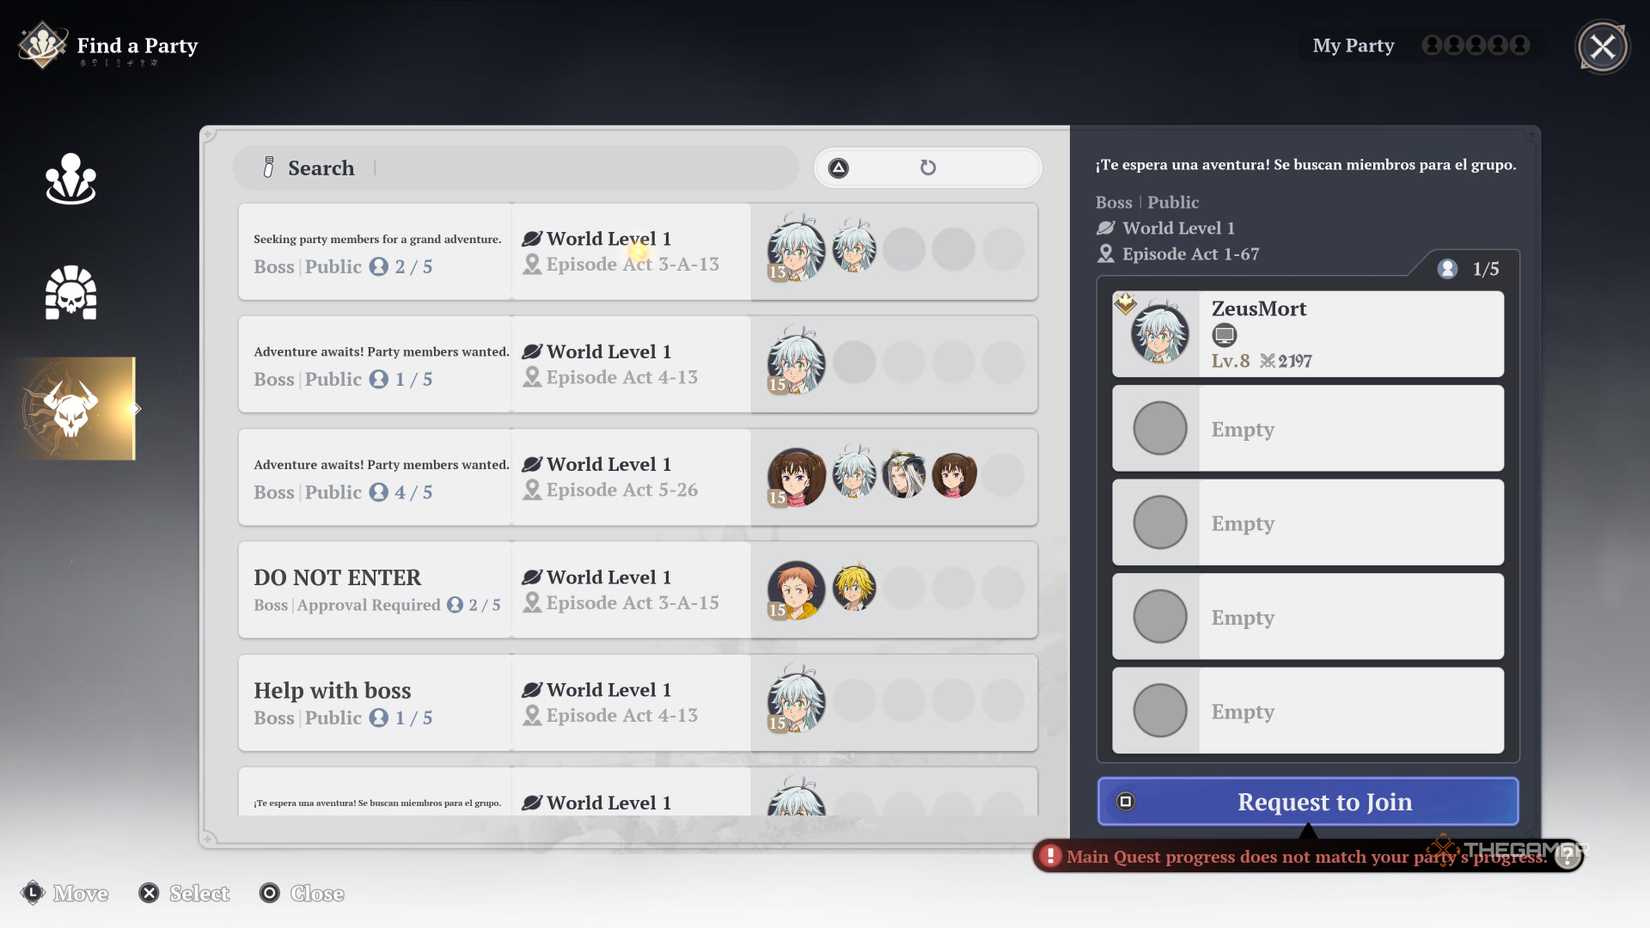Viewport: 1650px width, 928px height.
Task: Click the My Party label at the top
Action: click(x=1352, y=45)
